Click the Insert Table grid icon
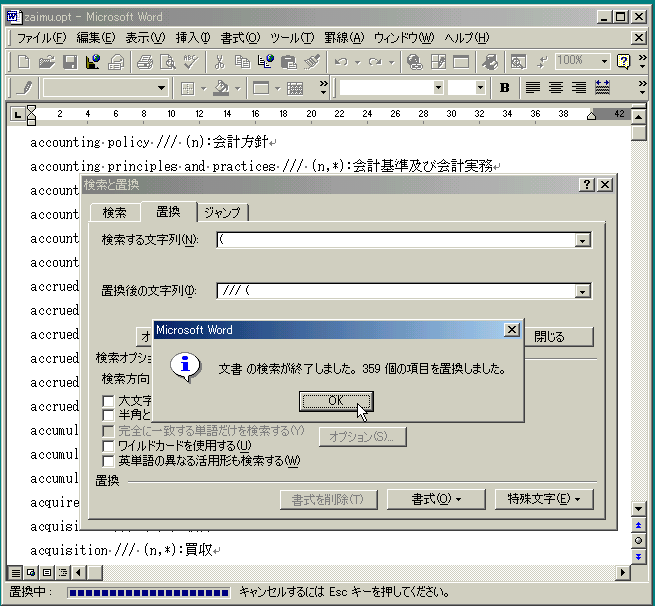The height and width of the screenshot is (606, 655). 295,88
